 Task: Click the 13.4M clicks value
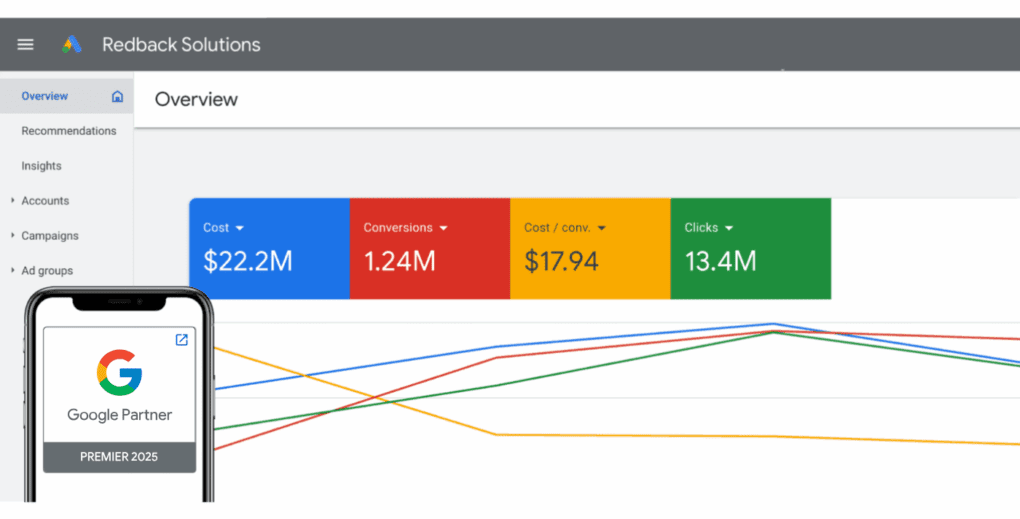coord(721,261)
